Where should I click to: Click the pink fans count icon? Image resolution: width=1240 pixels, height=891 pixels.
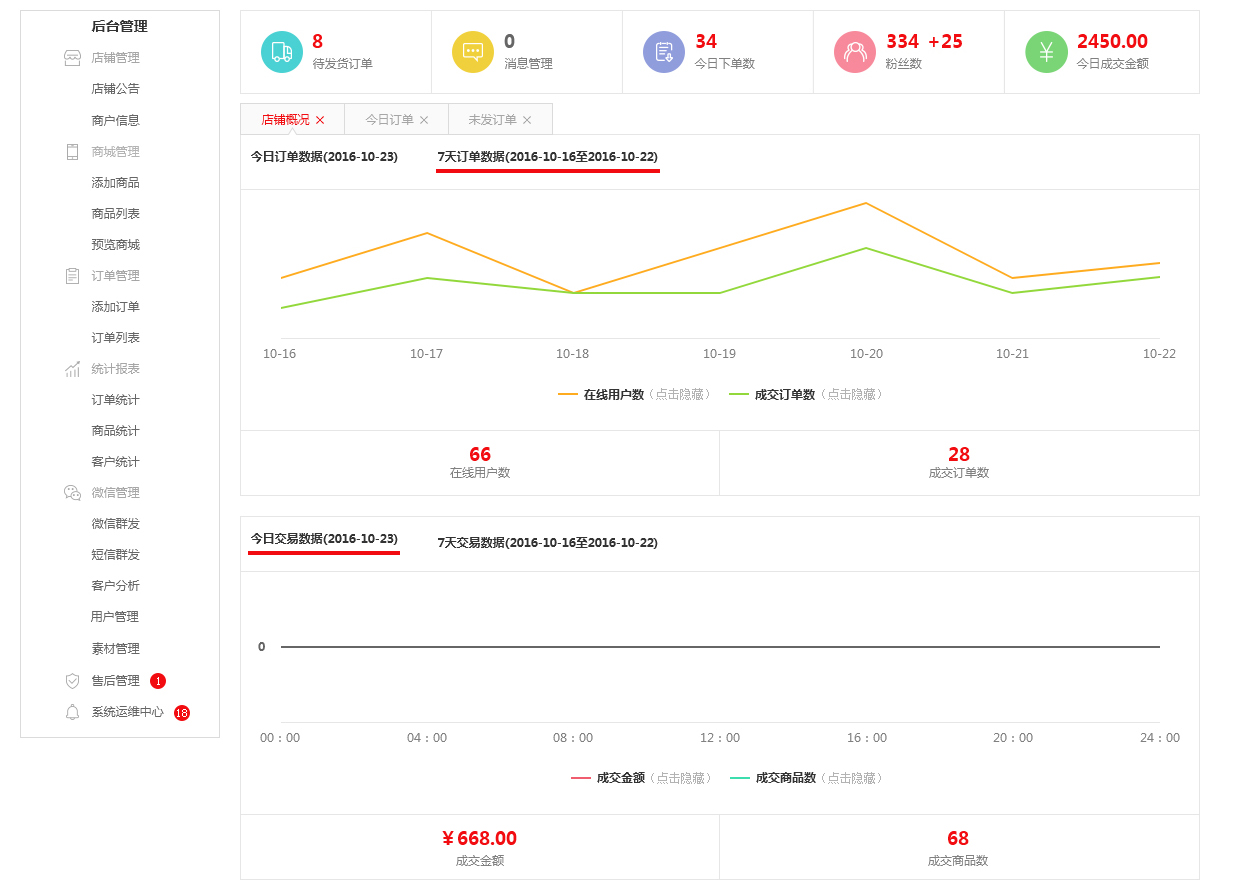click(855, 52)
